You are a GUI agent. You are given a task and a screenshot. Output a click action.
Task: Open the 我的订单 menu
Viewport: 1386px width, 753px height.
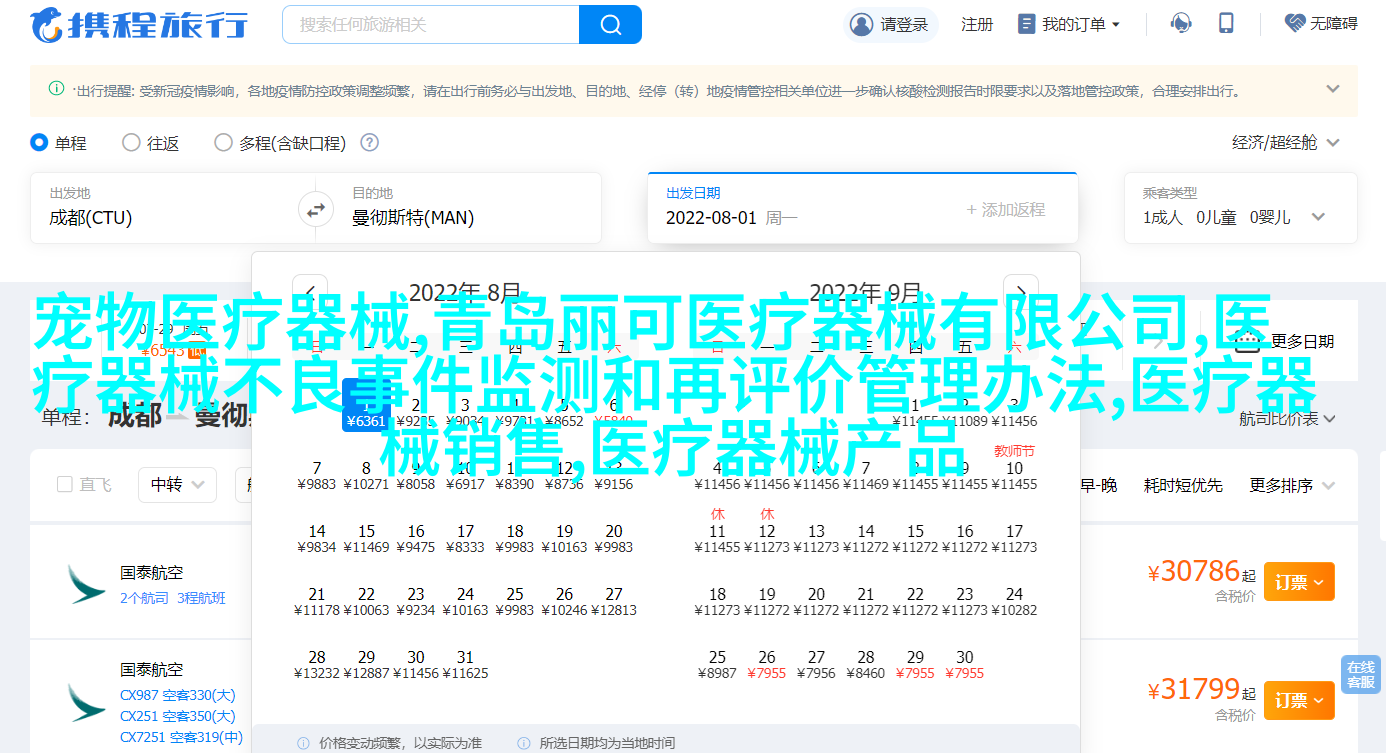(1069, 24)
